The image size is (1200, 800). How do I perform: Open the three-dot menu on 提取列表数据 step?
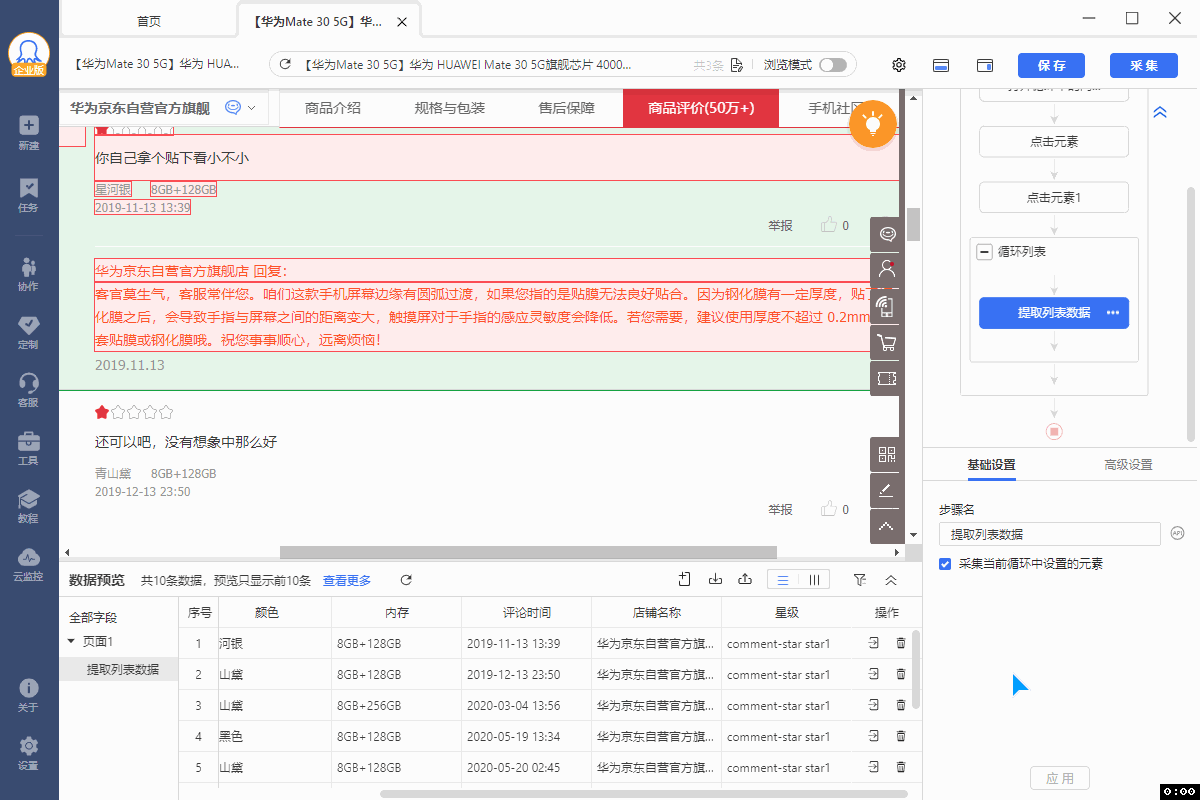(x=1113, y=313)
